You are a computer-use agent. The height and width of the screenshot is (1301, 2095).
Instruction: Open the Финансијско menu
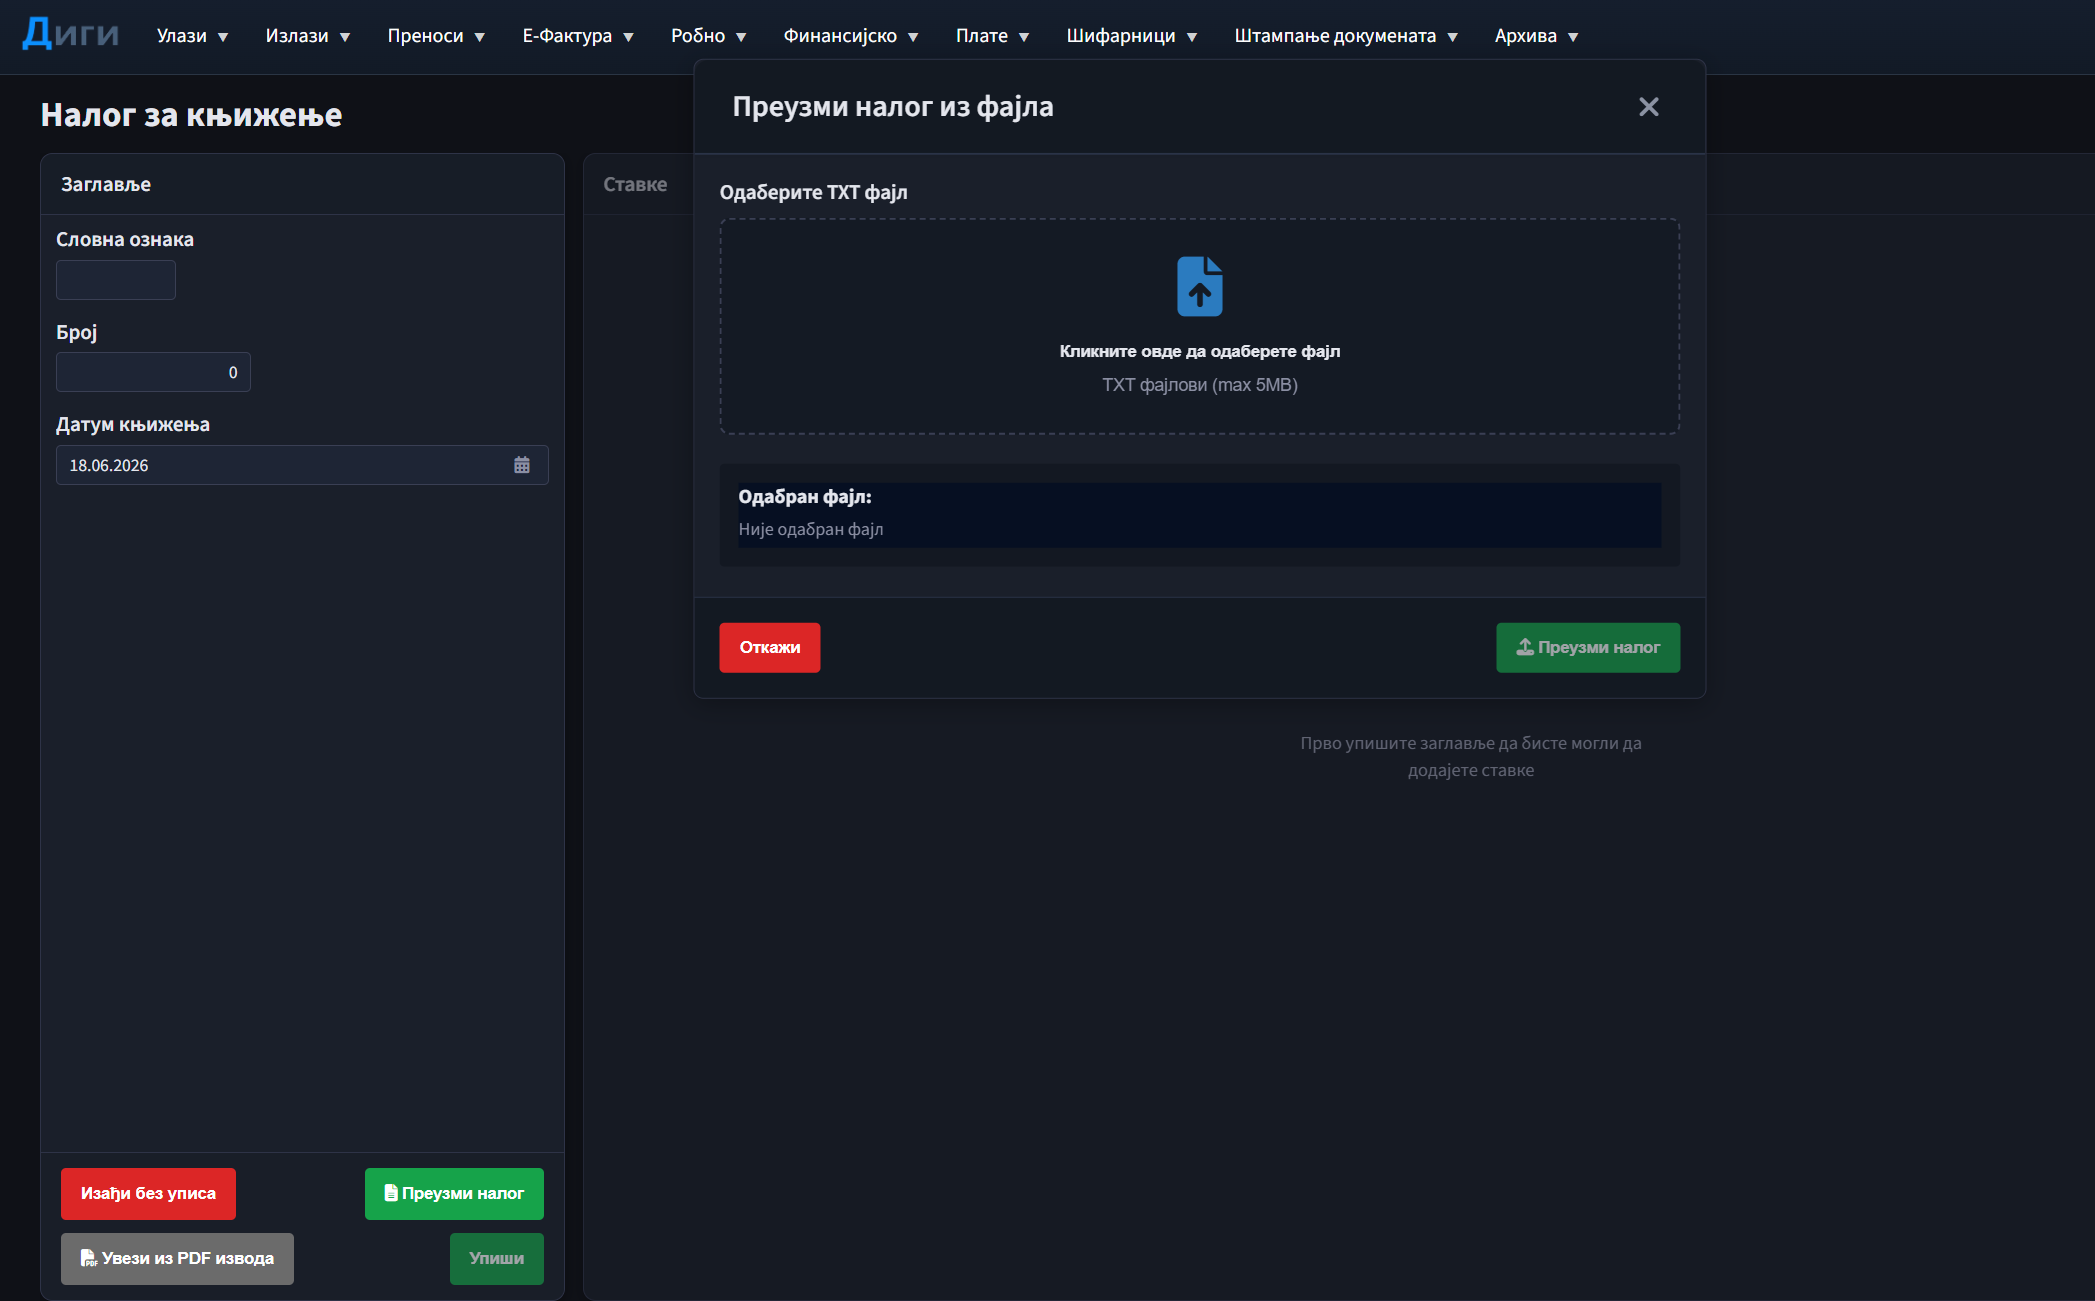click(850, 36)
